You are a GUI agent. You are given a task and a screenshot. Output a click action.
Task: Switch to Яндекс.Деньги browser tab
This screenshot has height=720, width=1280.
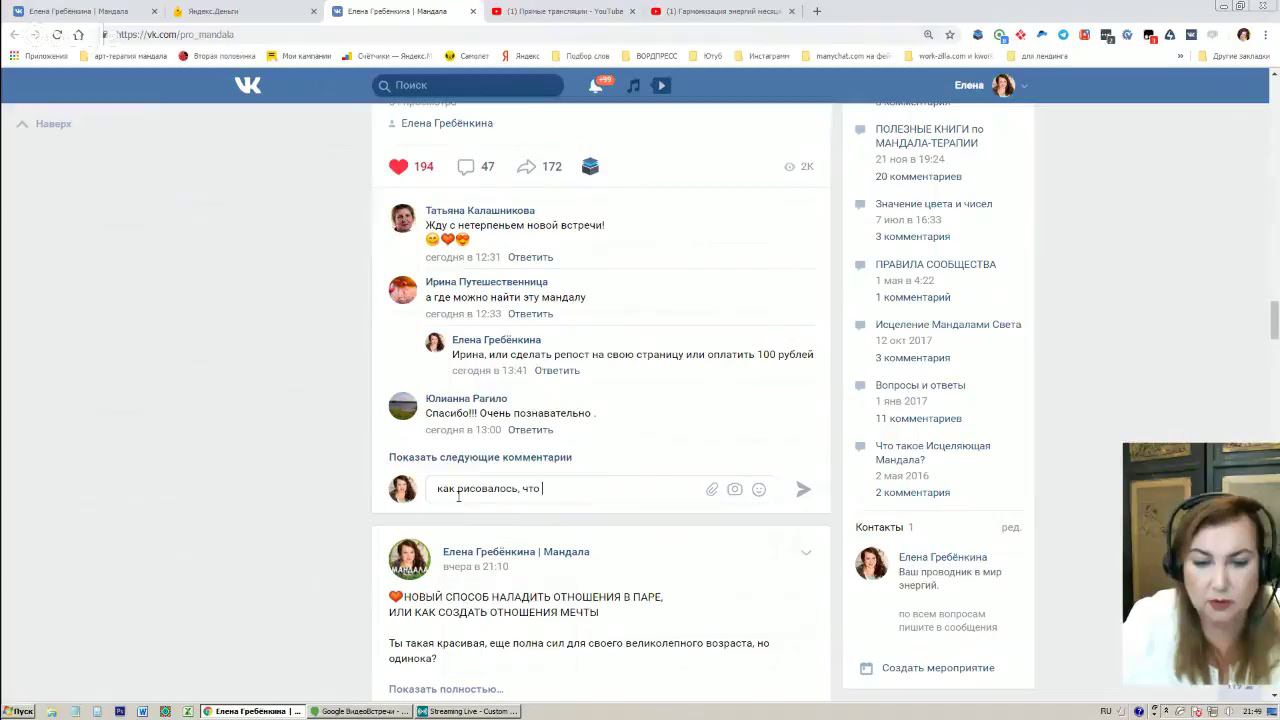pyautogui.click(x=240, y=11)
